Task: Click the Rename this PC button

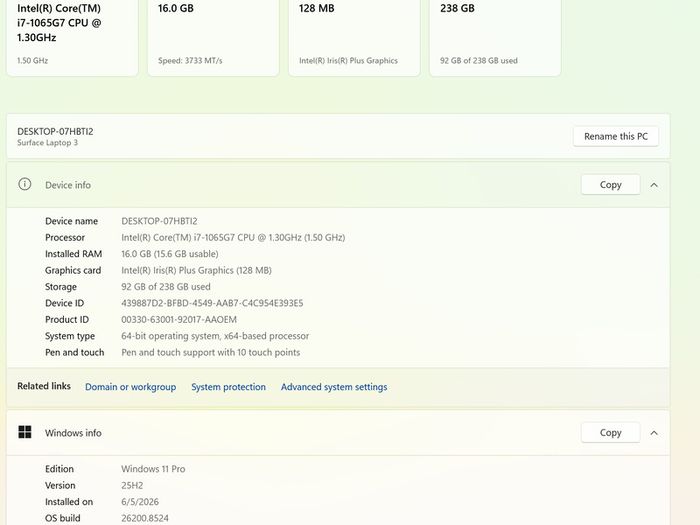Action: (x=616, y=136)
